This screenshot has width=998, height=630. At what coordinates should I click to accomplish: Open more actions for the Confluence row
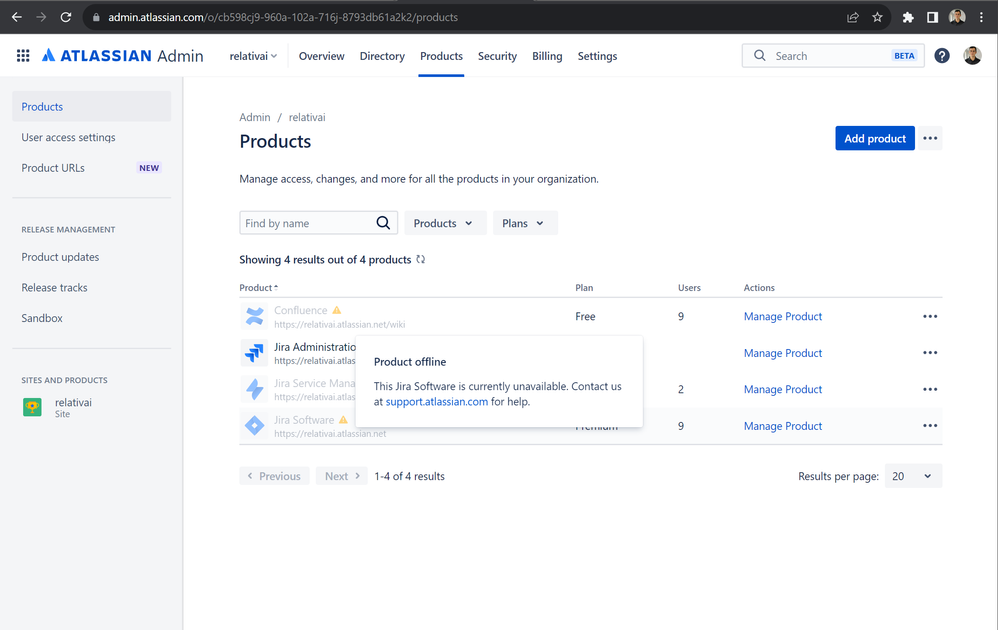930,316
